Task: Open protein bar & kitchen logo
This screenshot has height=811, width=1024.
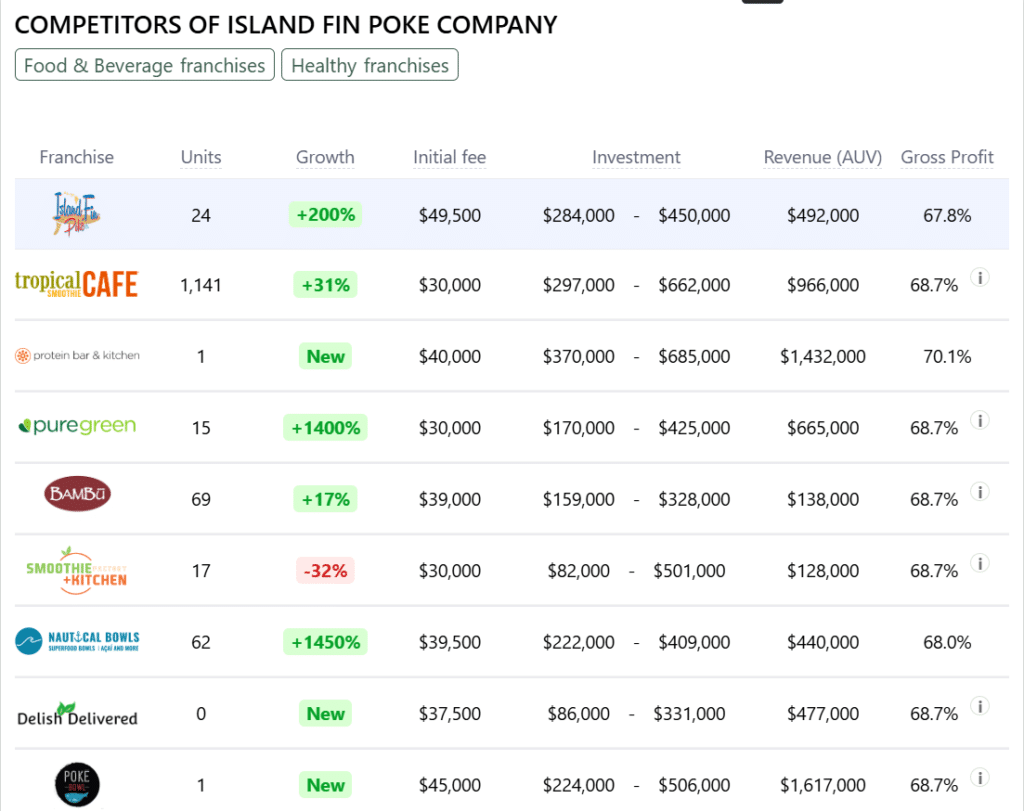Action: click(77, 356)
